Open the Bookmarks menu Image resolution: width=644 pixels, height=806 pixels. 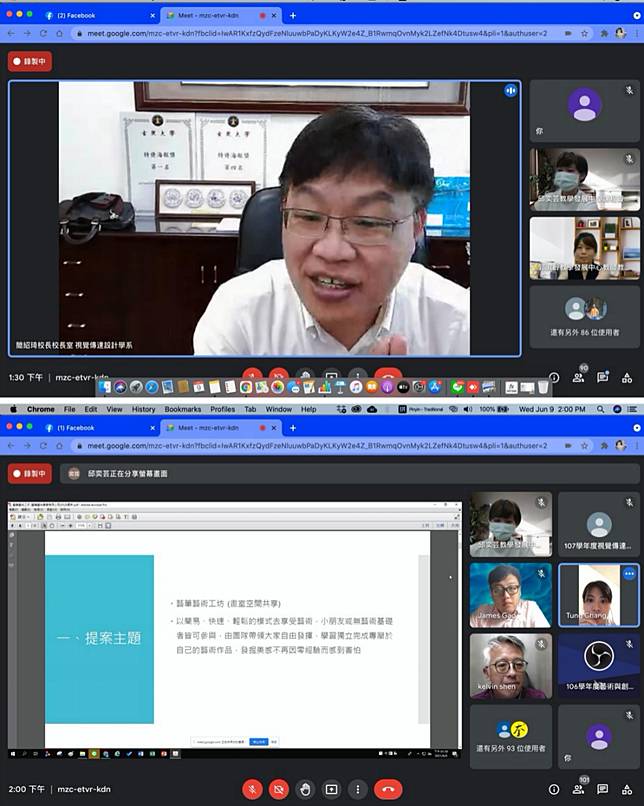coord(183,409)
